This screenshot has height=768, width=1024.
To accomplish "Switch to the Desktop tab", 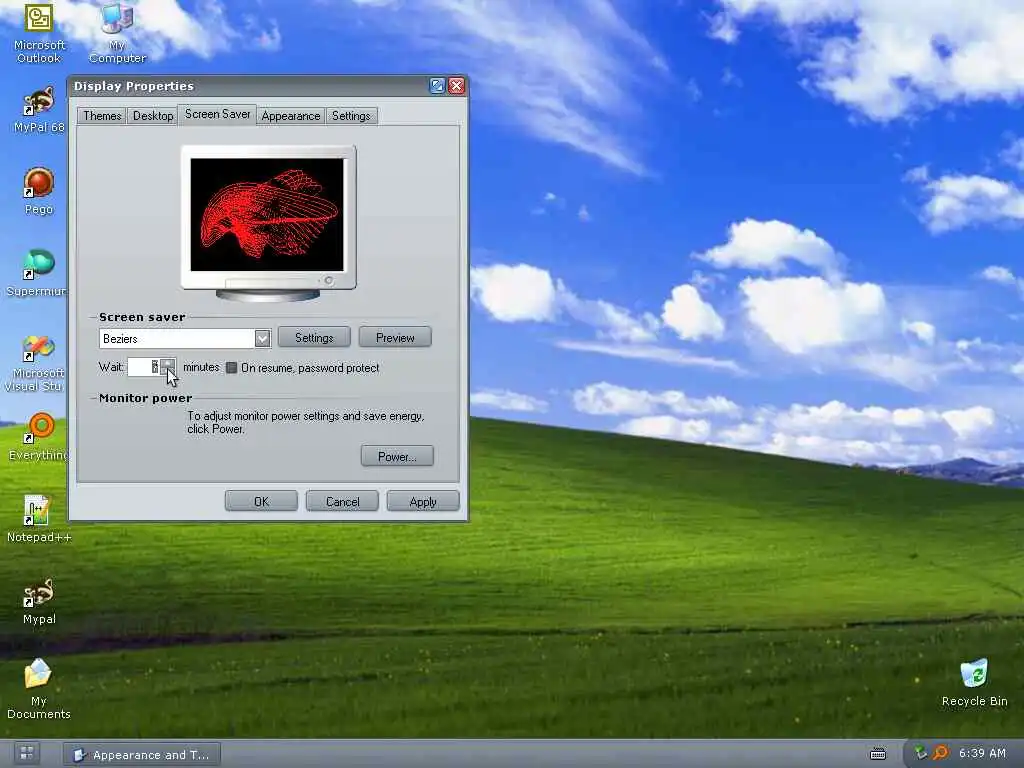I will click(153, 116).
